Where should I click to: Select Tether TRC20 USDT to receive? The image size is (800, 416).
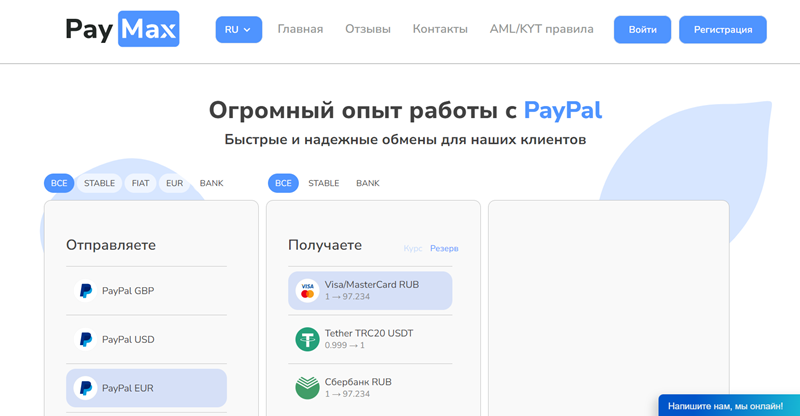coord(370,339)
